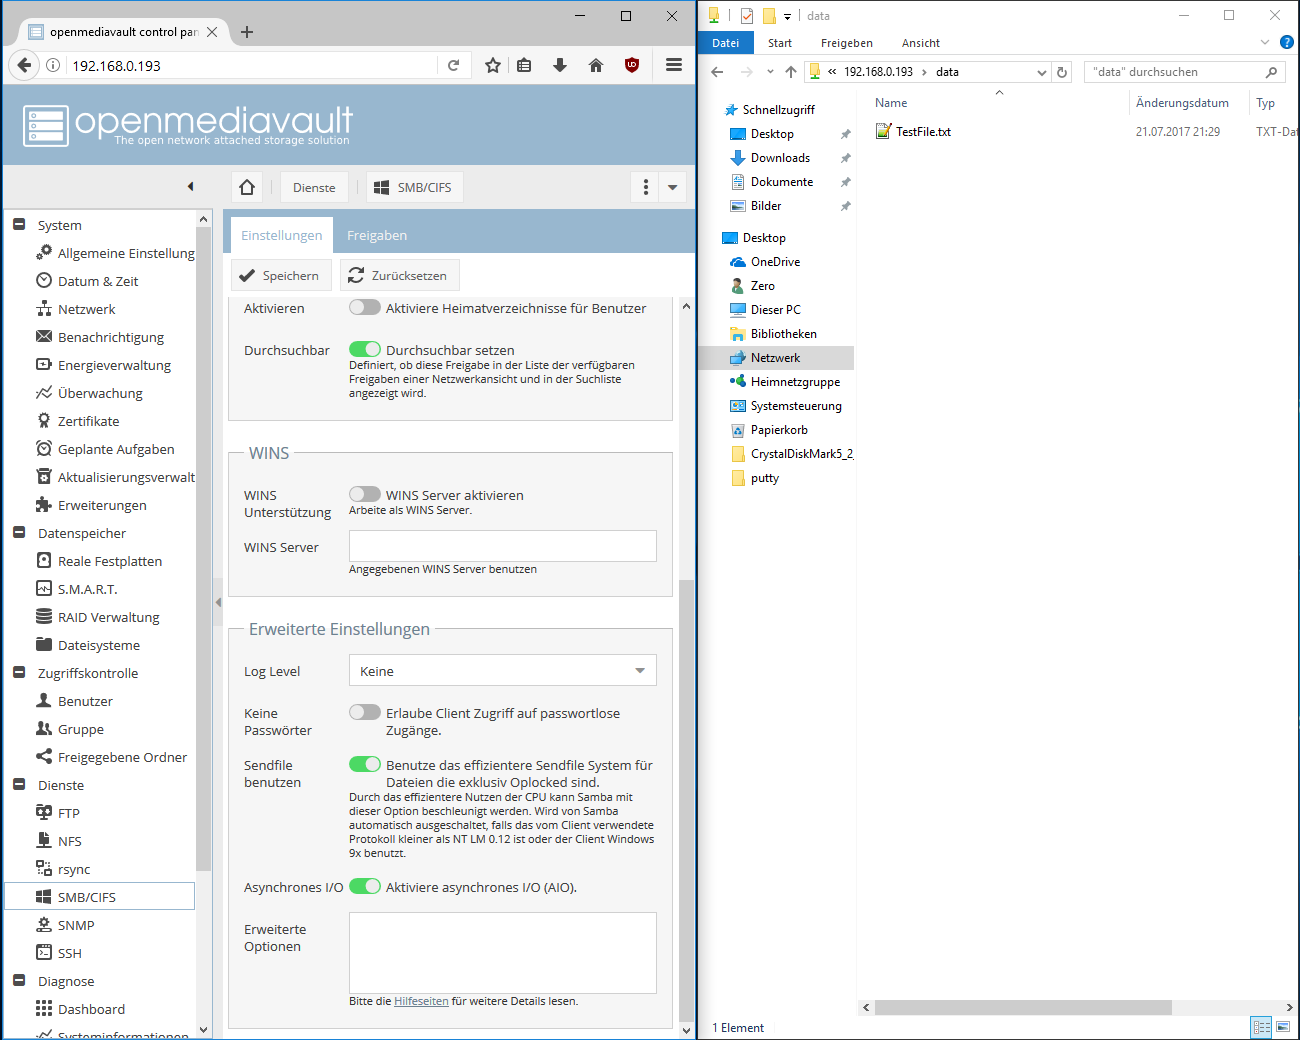1300x1040 pixels.
Task: Open the Ansicht ribbon tab in Explorer
Action: click(921, 43)
